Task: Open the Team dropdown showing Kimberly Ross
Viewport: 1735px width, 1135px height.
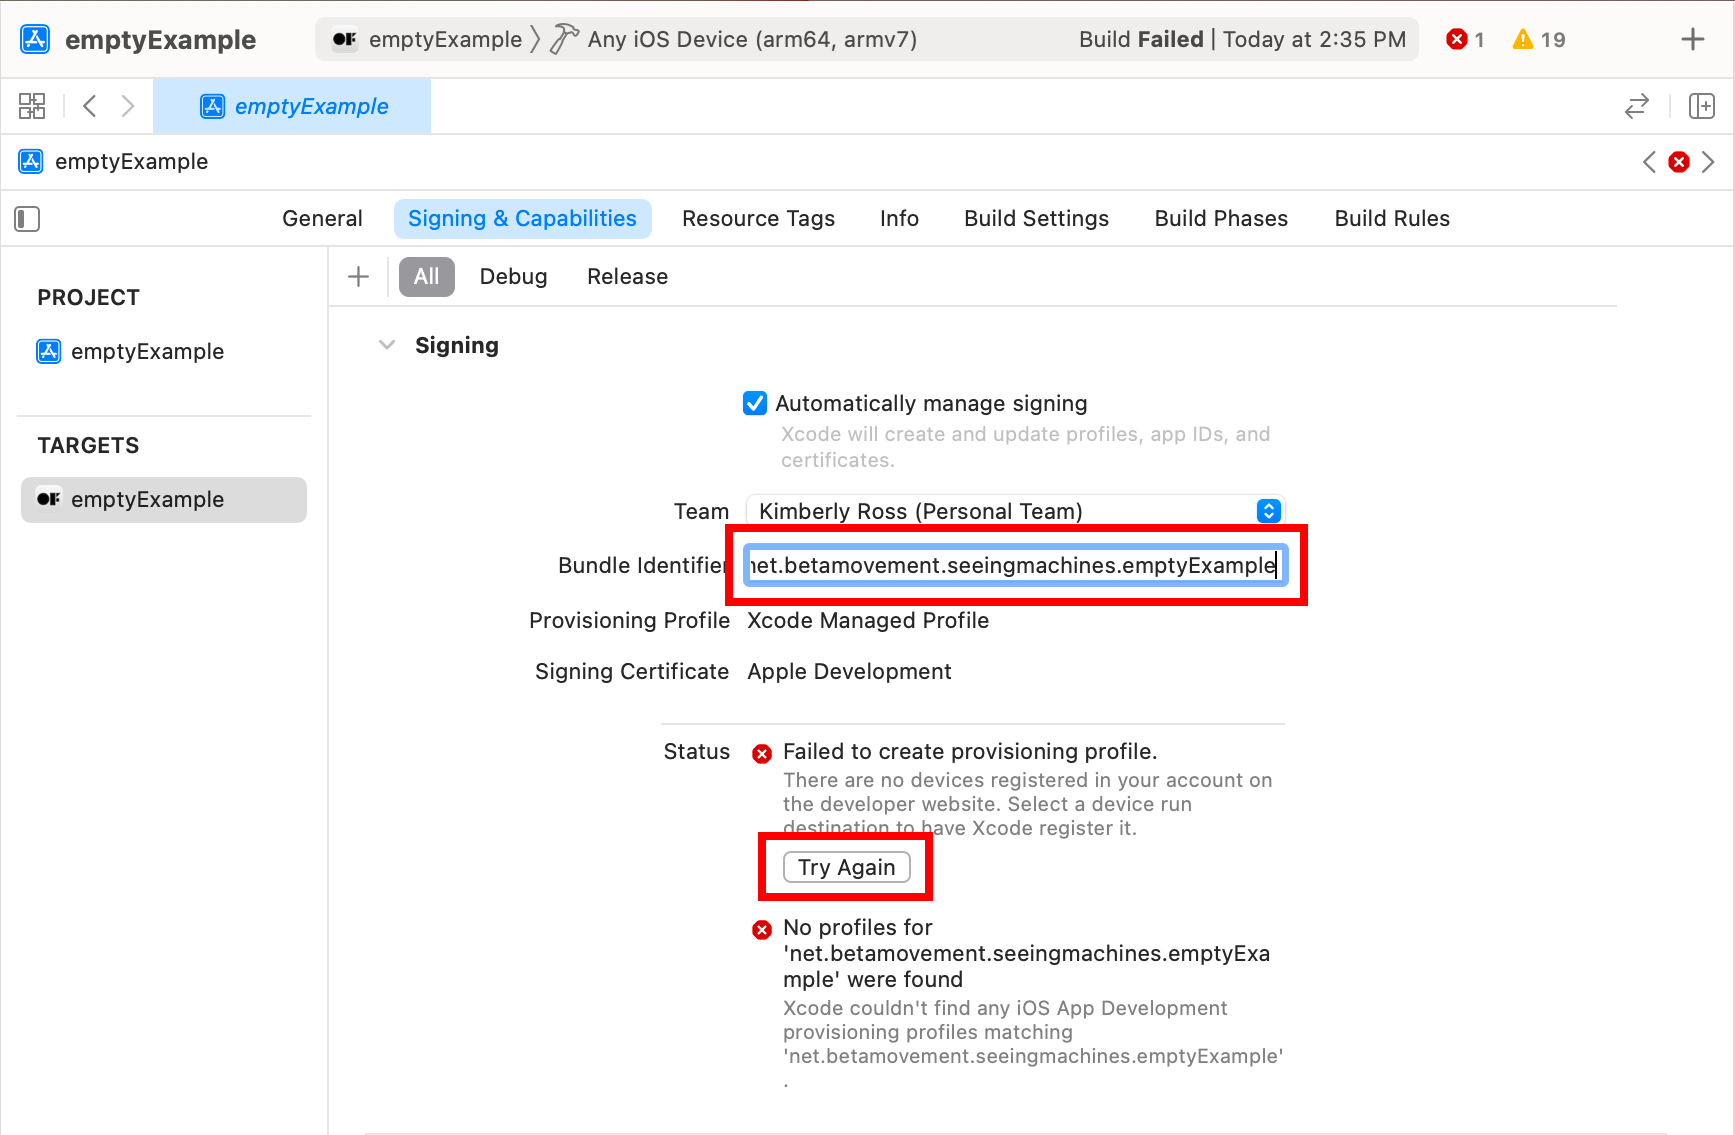Action: point(1015,511)
